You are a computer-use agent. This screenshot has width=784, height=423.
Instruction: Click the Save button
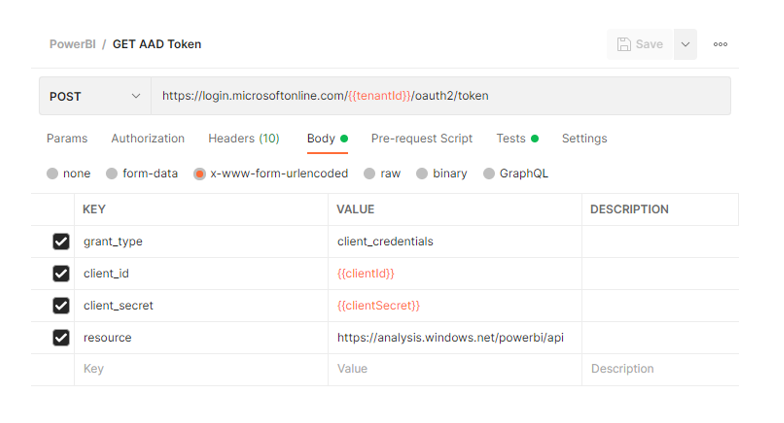coord(640,44)
